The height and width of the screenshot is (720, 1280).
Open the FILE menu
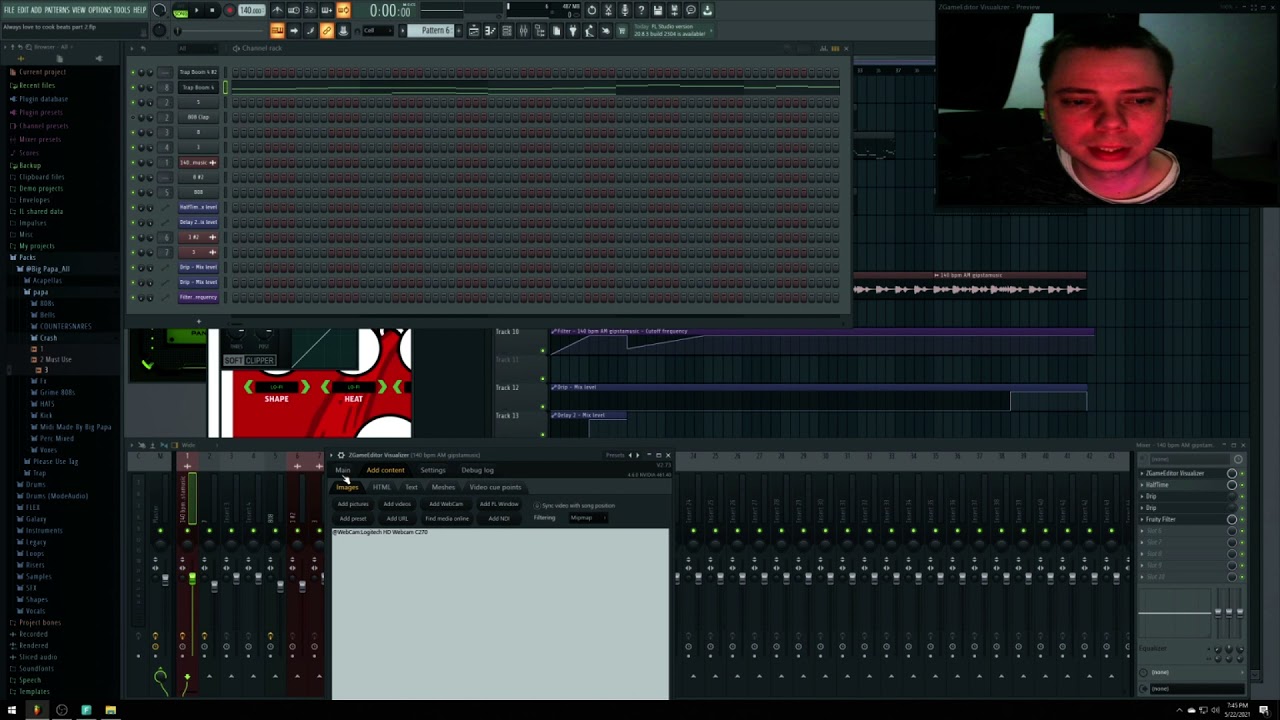[x=9, y=10]
